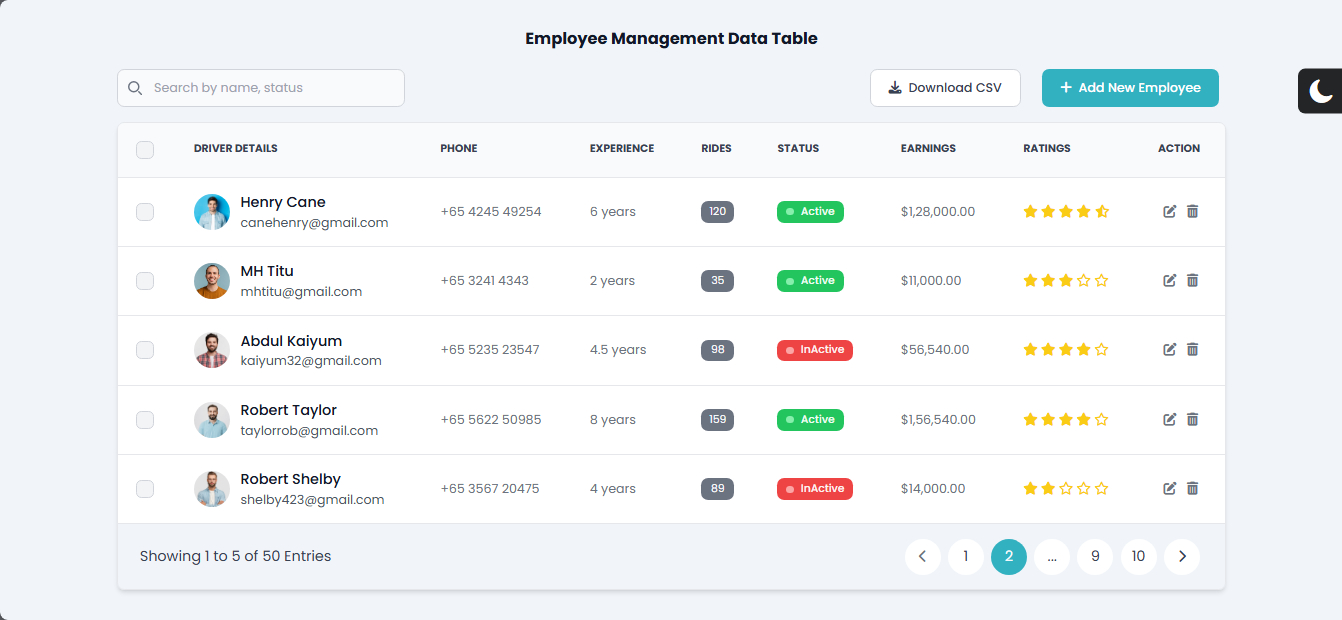Expand hidden pages via ellipsis button
Screen dimensions: 1342x620
(1052, 557)
